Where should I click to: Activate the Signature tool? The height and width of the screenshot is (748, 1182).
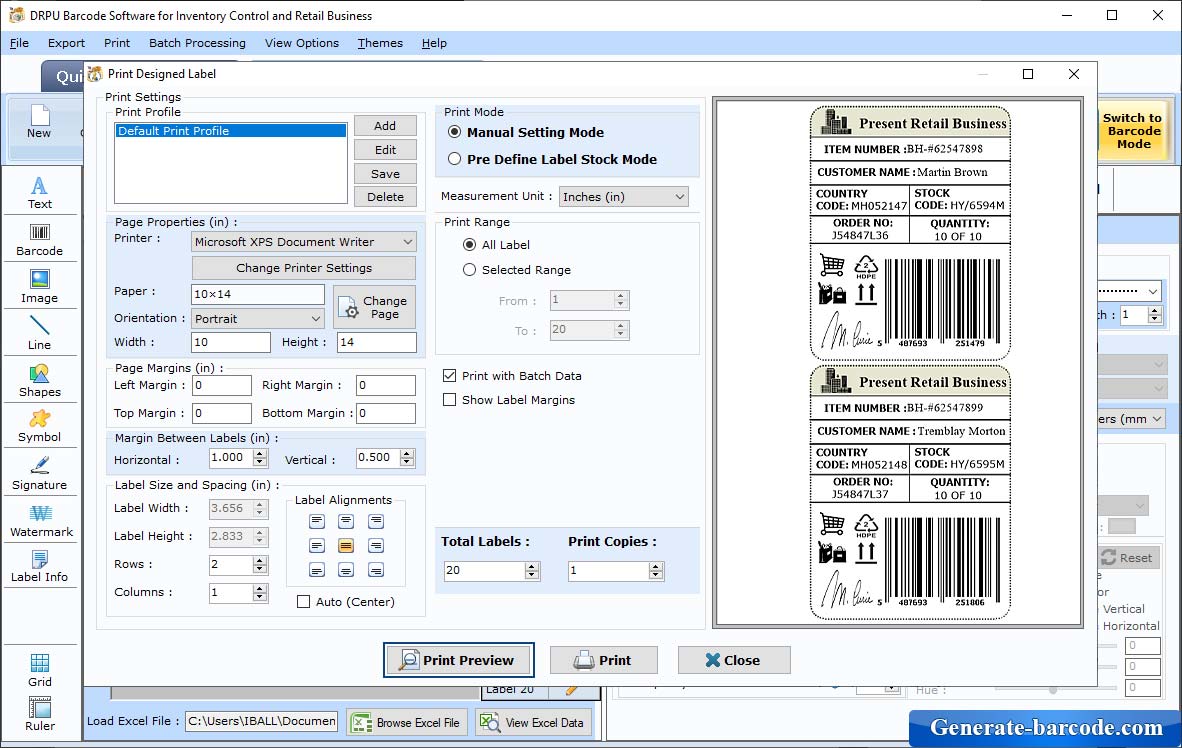[40, 474]
